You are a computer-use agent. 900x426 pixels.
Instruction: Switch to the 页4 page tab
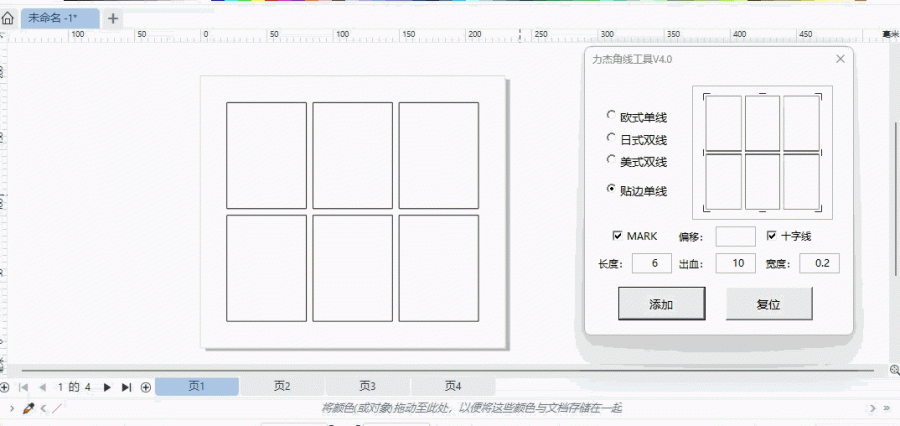pos(453,386)
